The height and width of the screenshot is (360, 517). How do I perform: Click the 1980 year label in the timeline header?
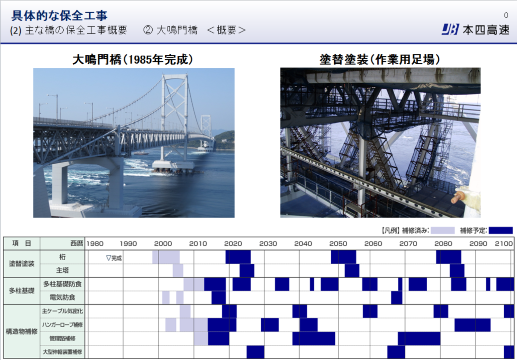(95, 244)
